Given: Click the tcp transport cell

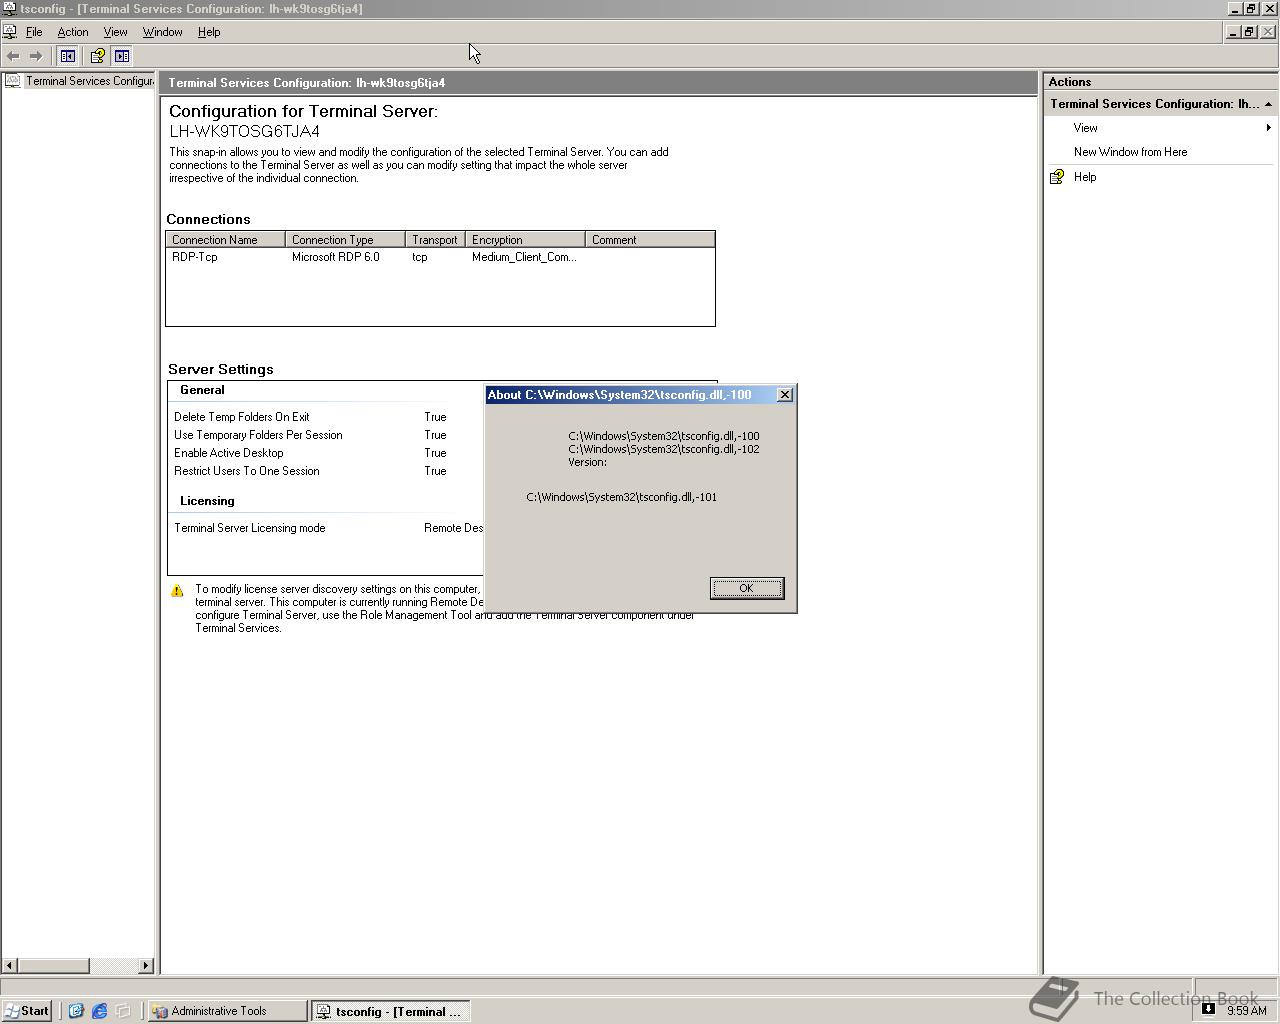Looking at the screenshot, I should click(420, 257).
